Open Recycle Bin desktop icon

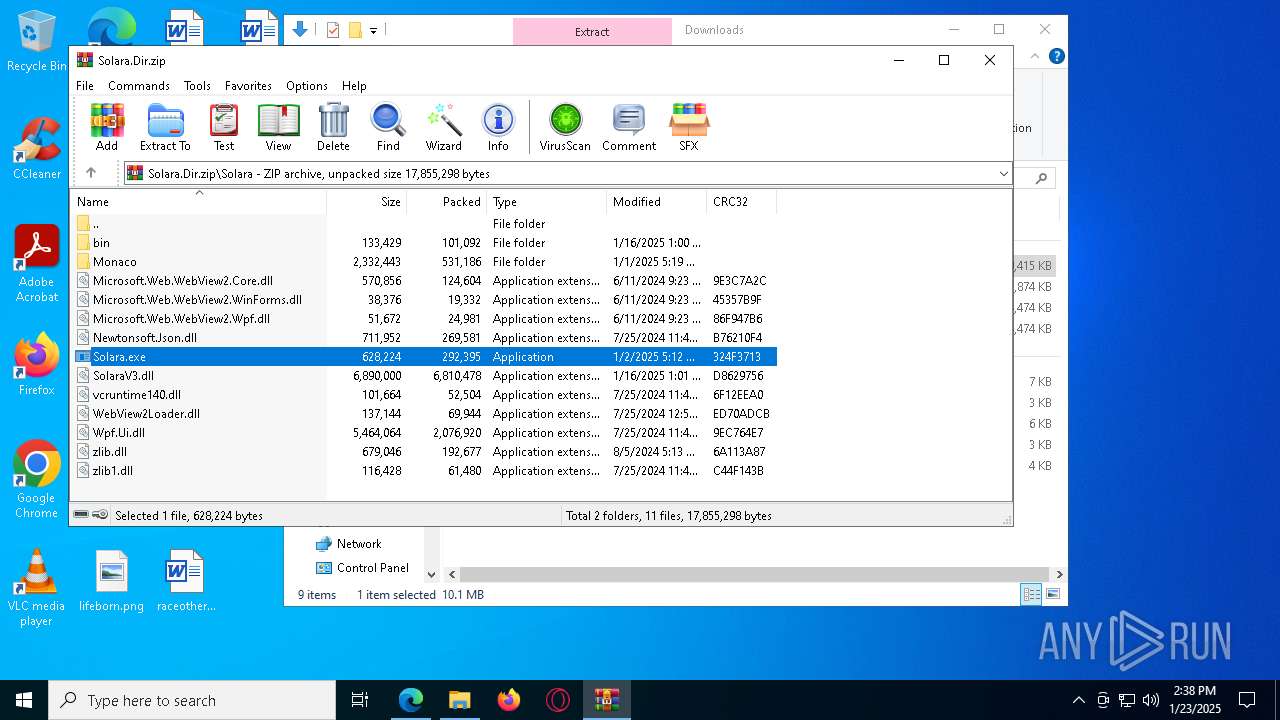click(37, 42)
